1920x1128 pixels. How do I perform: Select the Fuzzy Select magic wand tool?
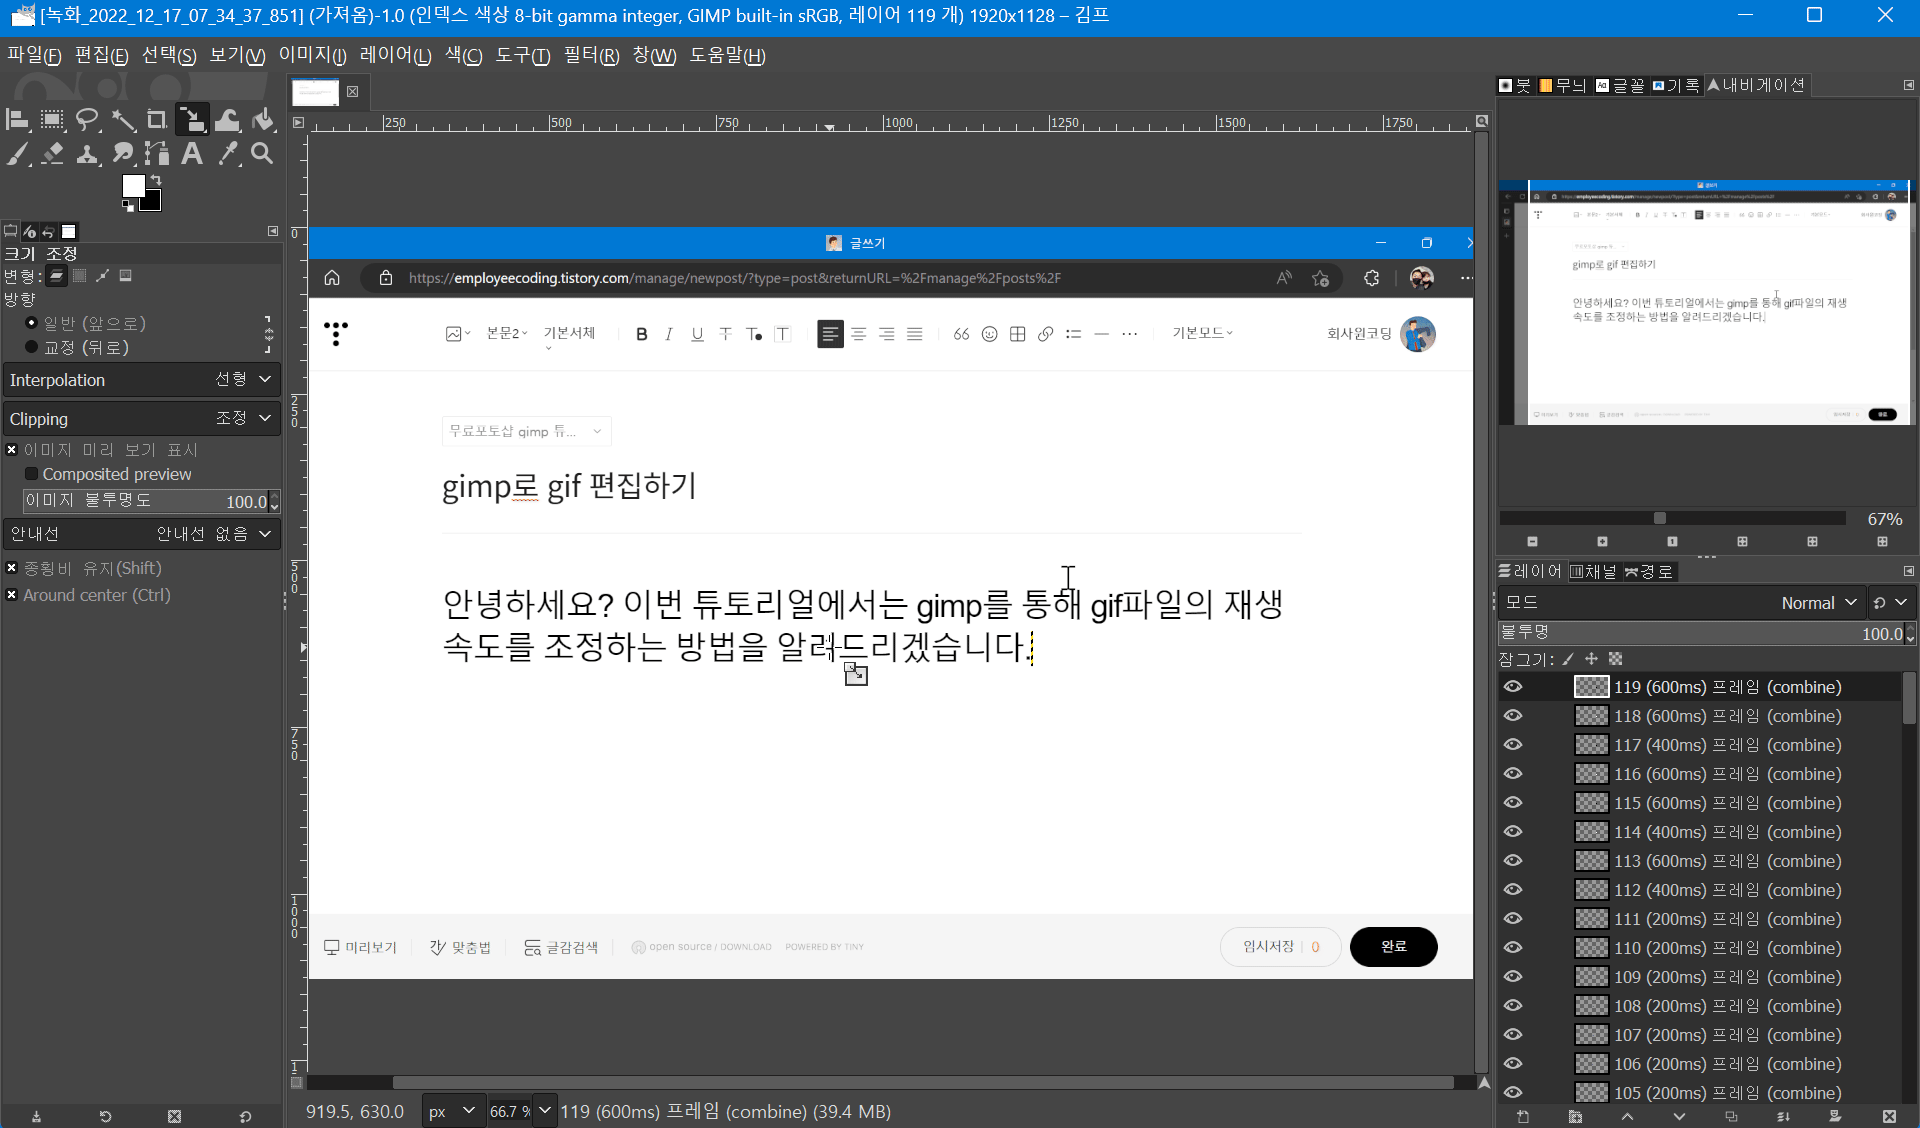tap(123, 121)
